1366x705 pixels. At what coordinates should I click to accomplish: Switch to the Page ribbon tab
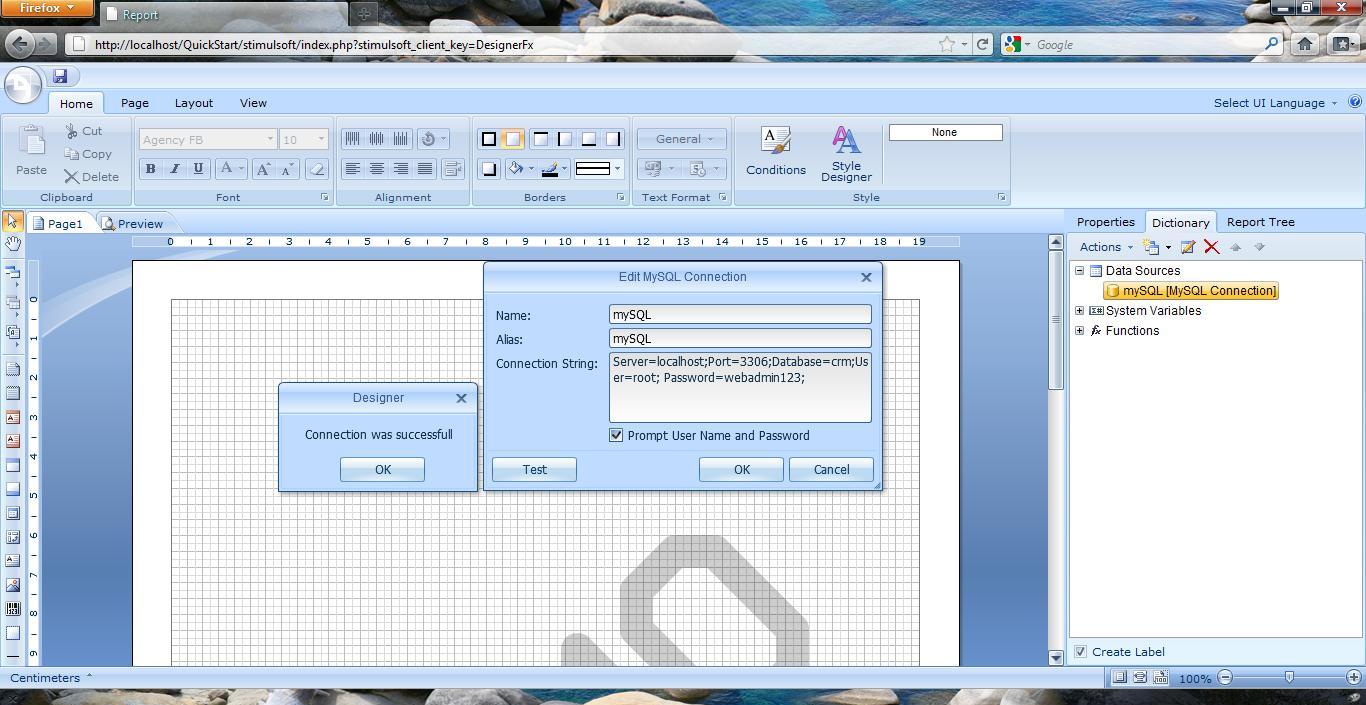click(x=135, y=103)
